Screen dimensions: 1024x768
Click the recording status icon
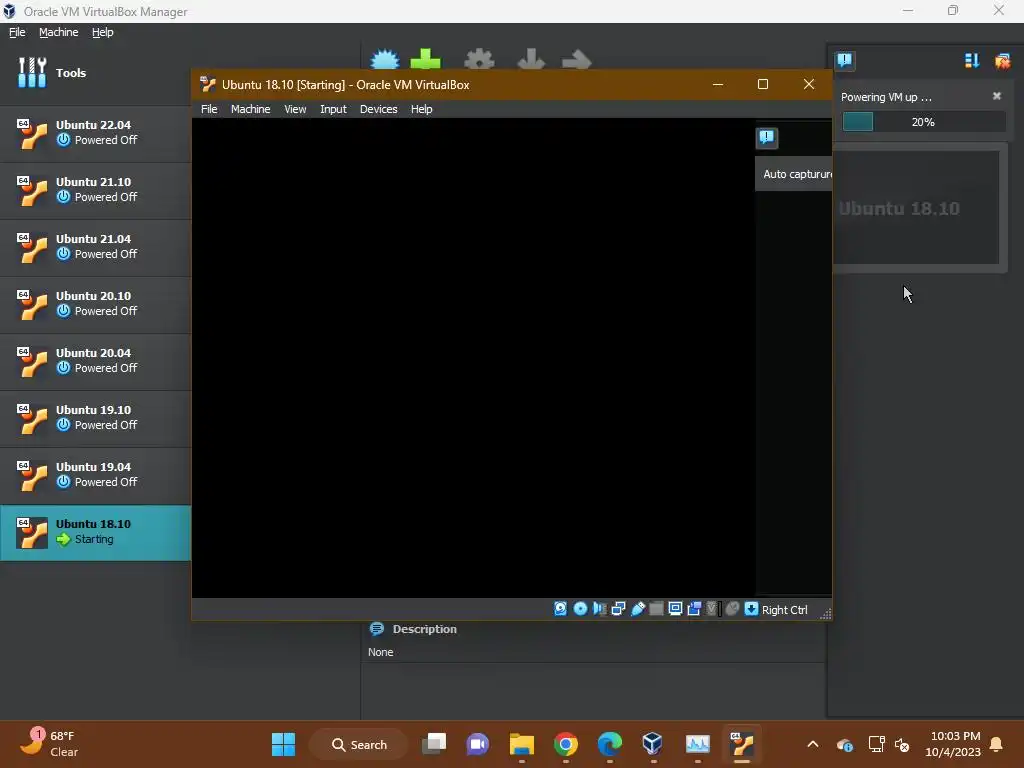pos(694,609)
